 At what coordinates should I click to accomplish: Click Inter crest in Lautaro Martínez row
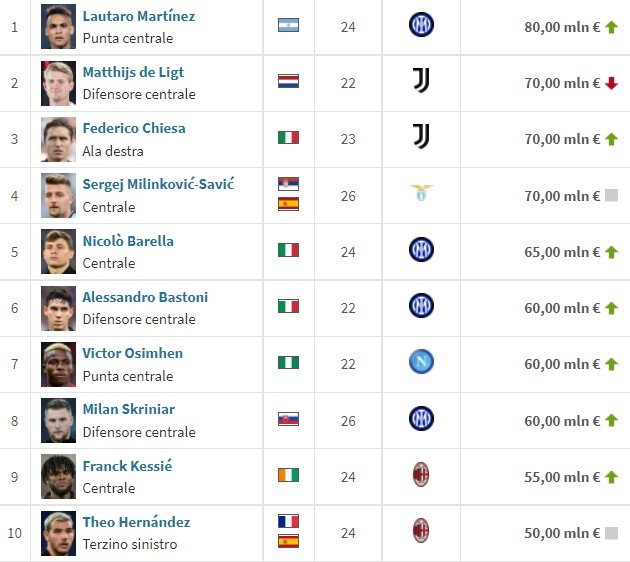pyautogui.click(x=421, y=25)
